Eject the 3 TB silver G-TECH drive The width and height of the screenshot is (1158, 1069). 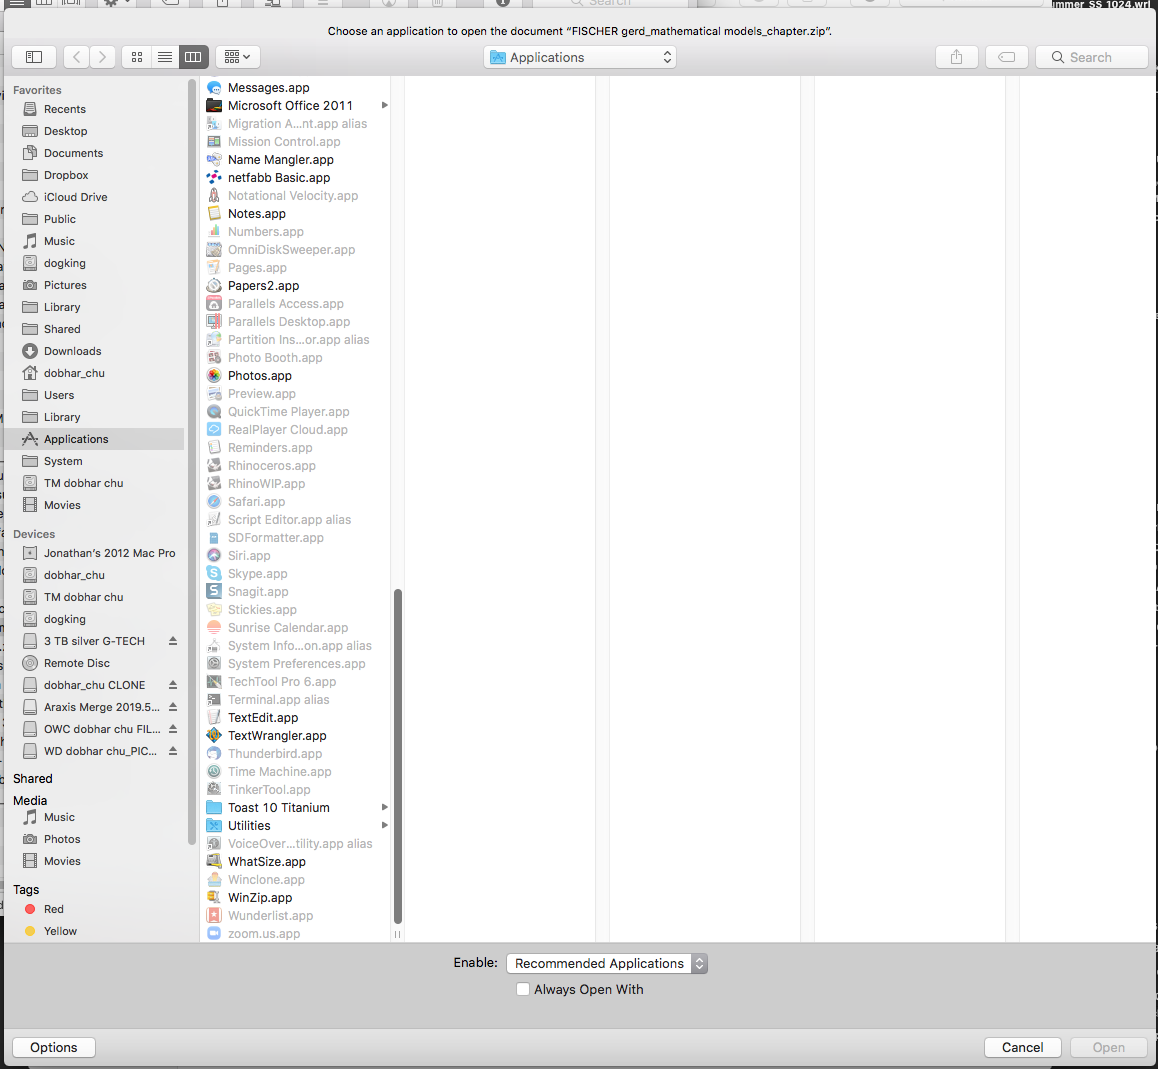[x=173, y=641]
